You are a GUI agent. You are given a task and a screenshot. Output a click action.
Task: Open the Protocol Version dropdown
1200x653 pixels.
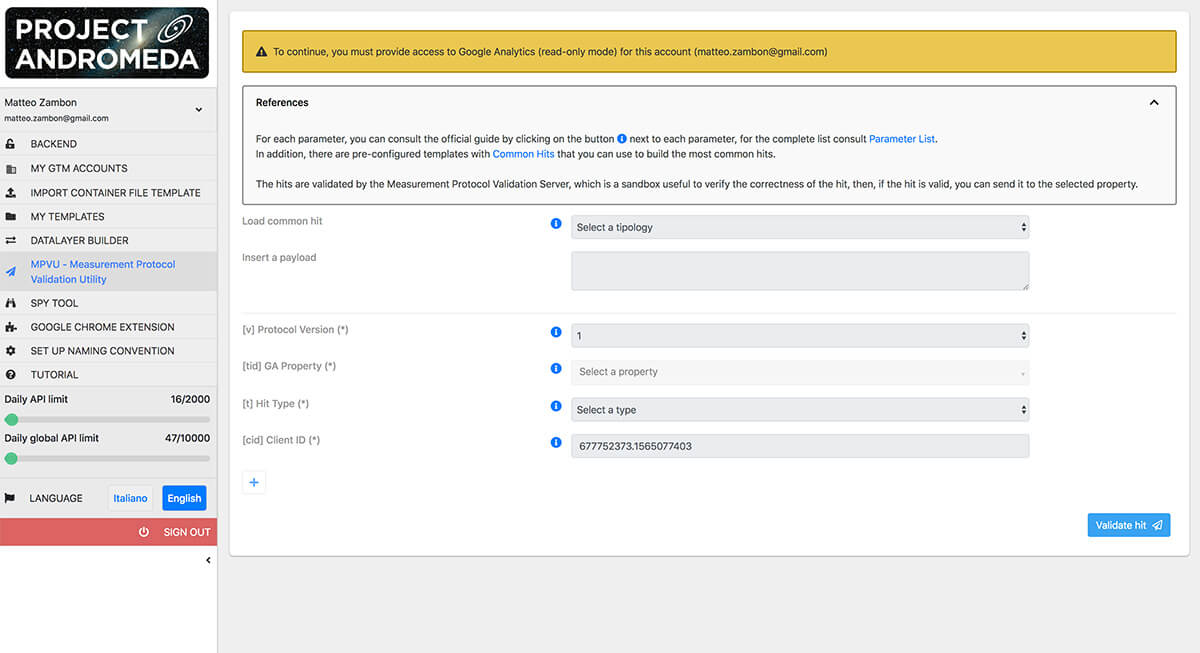(800, 336)
